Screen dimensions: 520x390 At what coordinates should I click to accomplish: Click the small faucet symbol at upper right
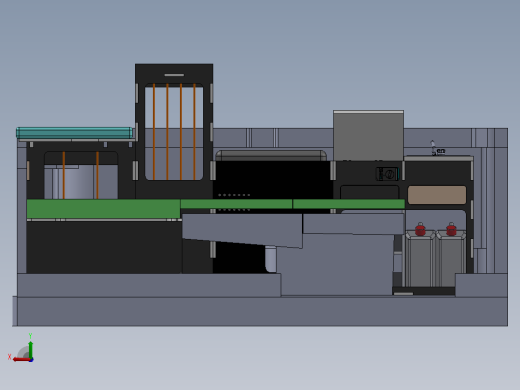point(438,148)
